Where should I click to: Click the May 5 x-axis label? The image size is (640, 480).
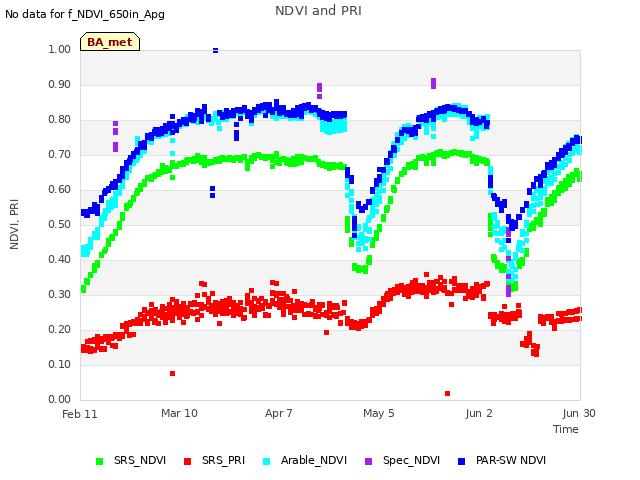tap(379, 413)
